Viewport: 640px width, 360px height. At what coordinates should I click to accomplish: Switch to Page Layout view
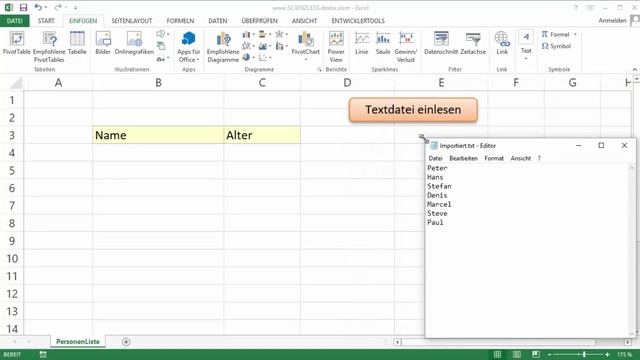(x=517, y=355)
